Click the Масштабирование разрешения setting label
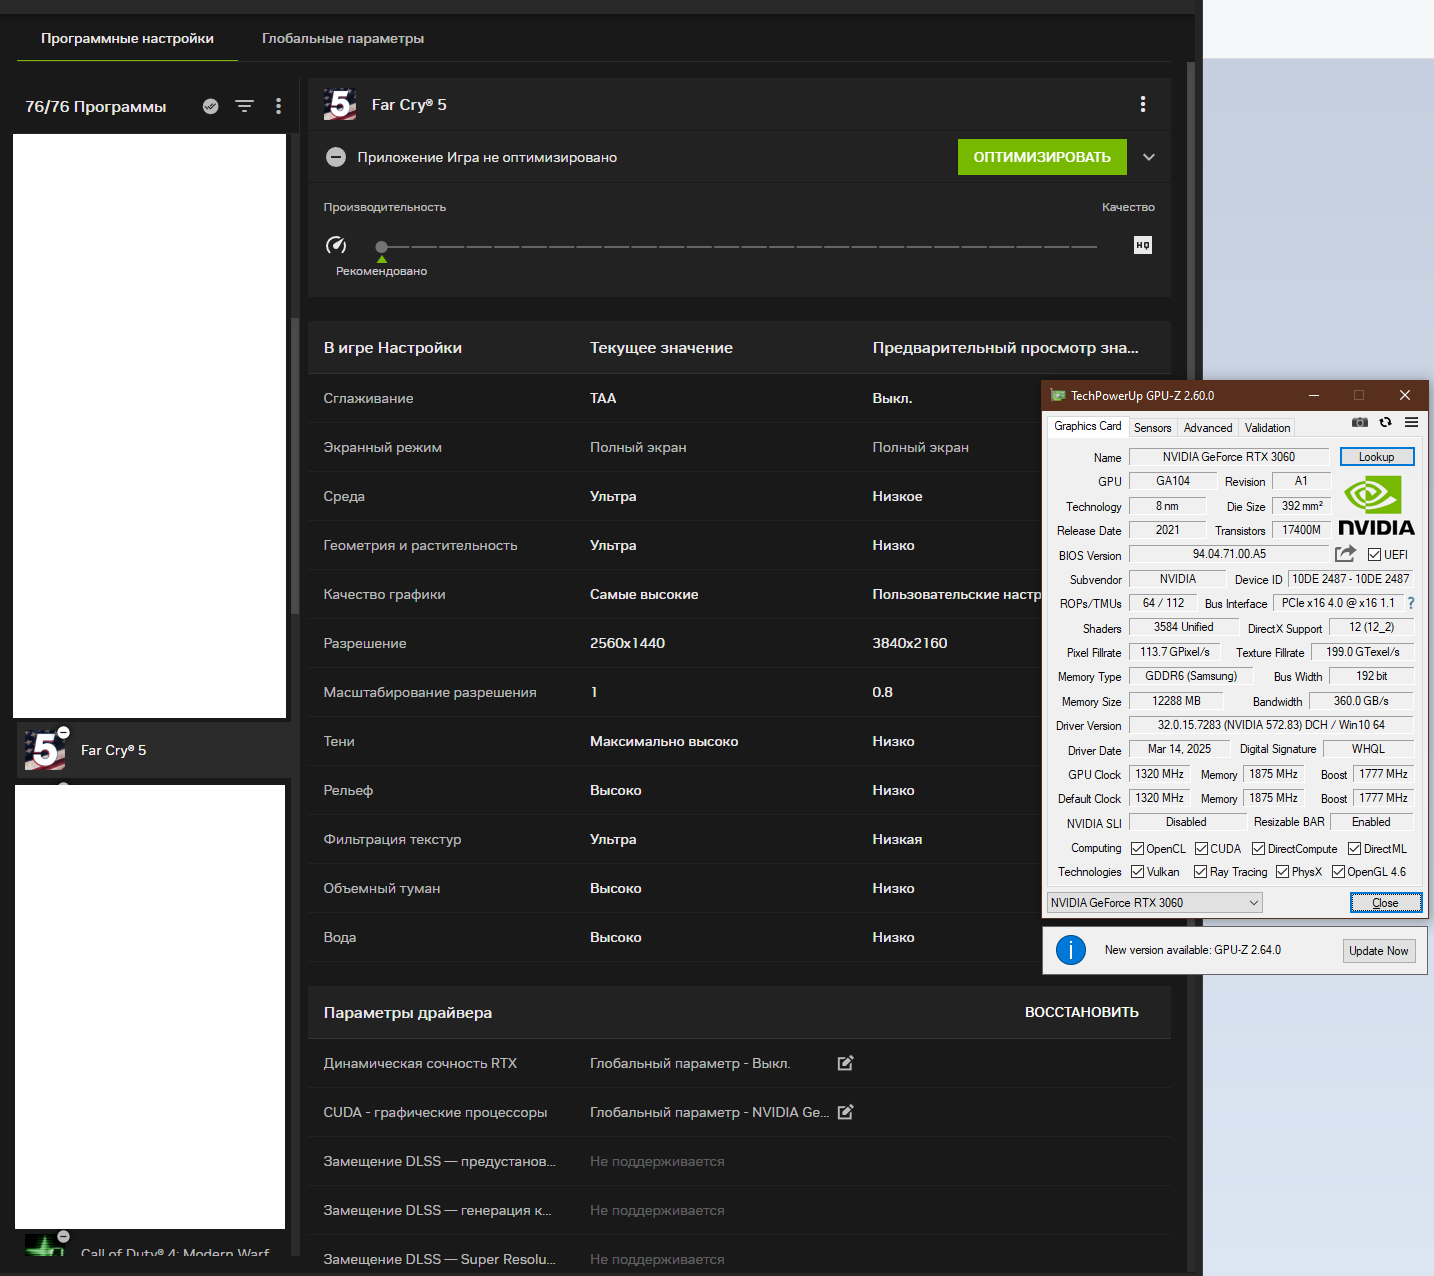 (430, 692)
